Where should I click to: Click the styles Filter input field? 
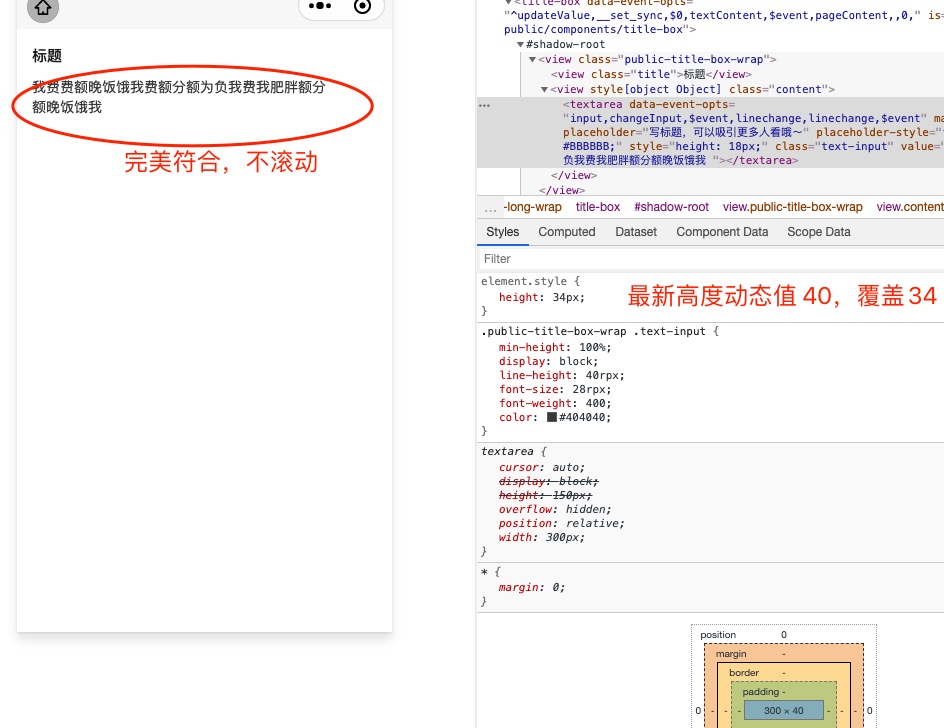coord(600,258)
